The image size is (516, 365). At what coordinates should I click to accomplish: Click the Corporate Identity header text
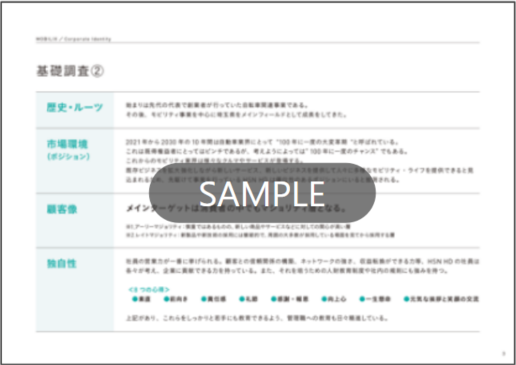pyautogui.click(x=87, y=39)
